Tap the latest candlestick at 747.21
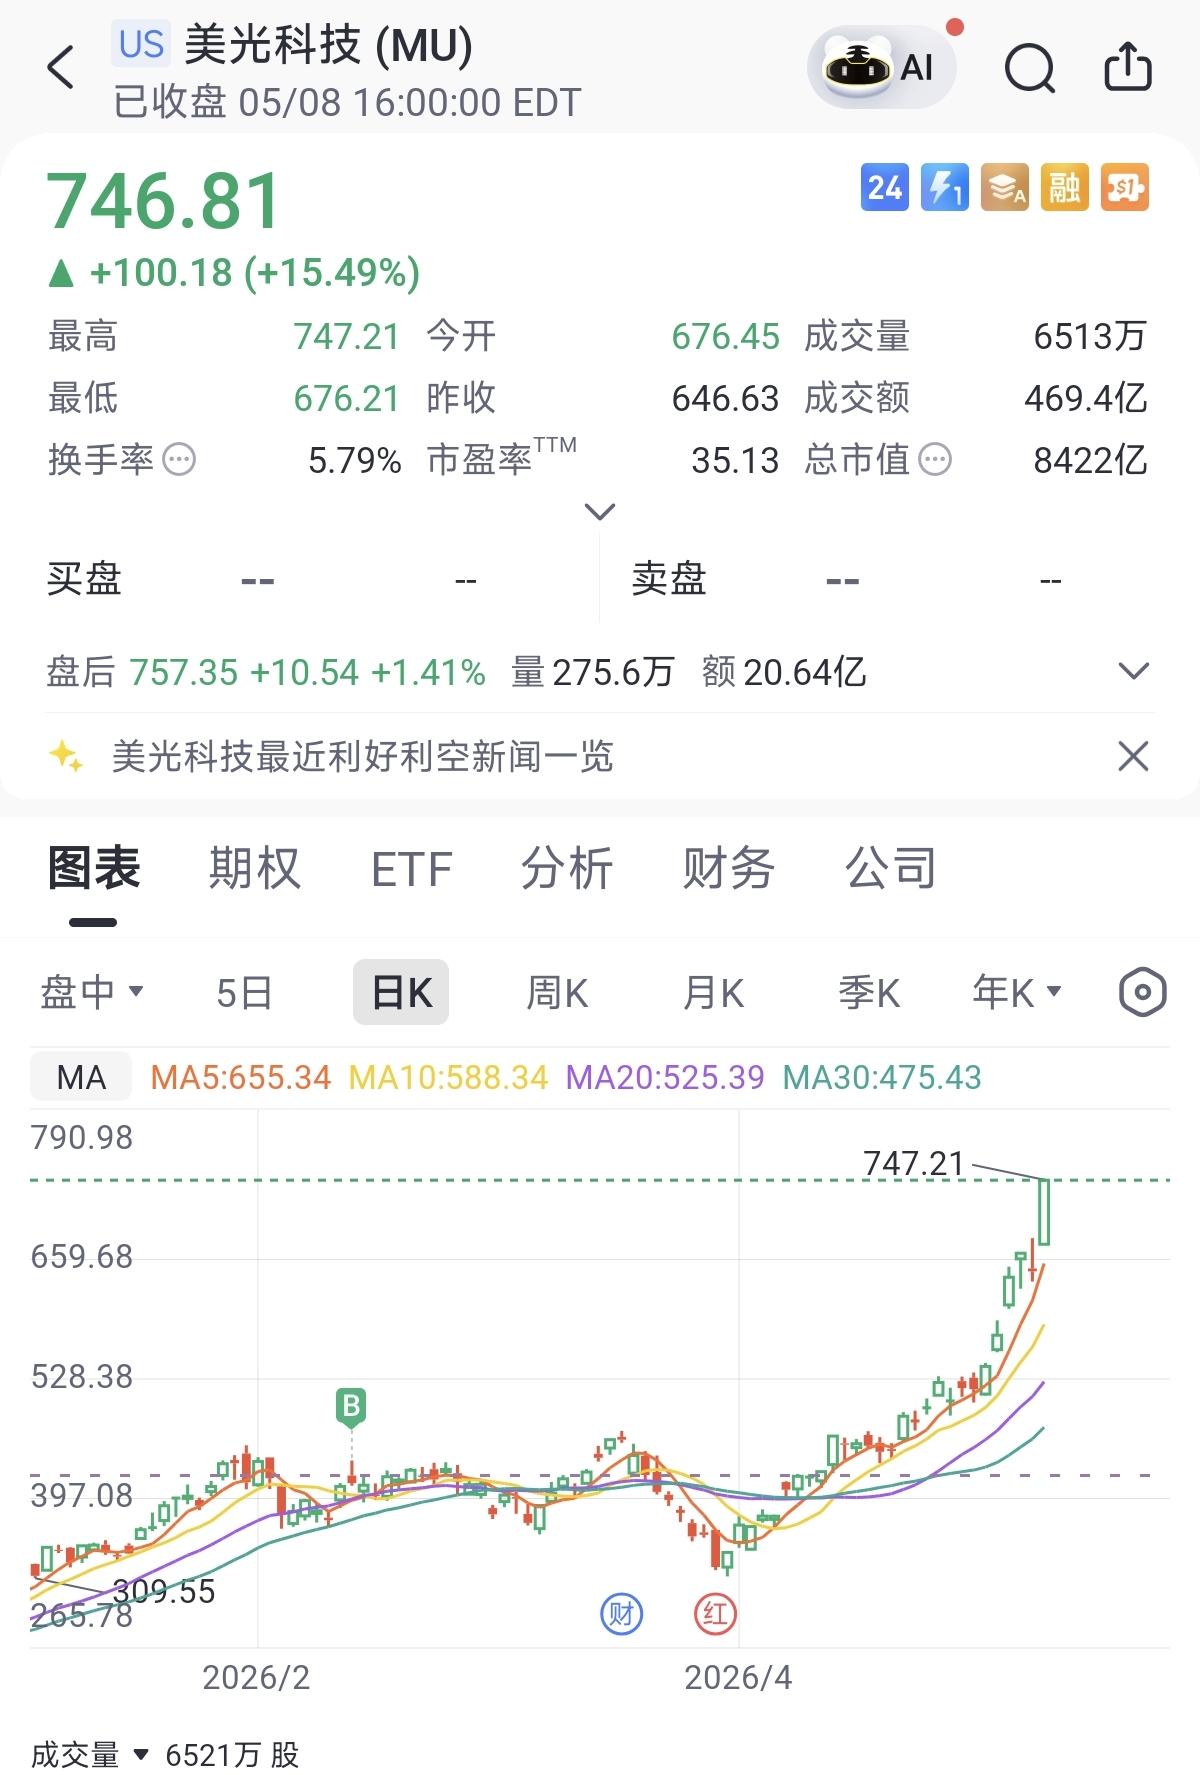This screenshot has height=1775, width=1200. pos(1044,1211)
